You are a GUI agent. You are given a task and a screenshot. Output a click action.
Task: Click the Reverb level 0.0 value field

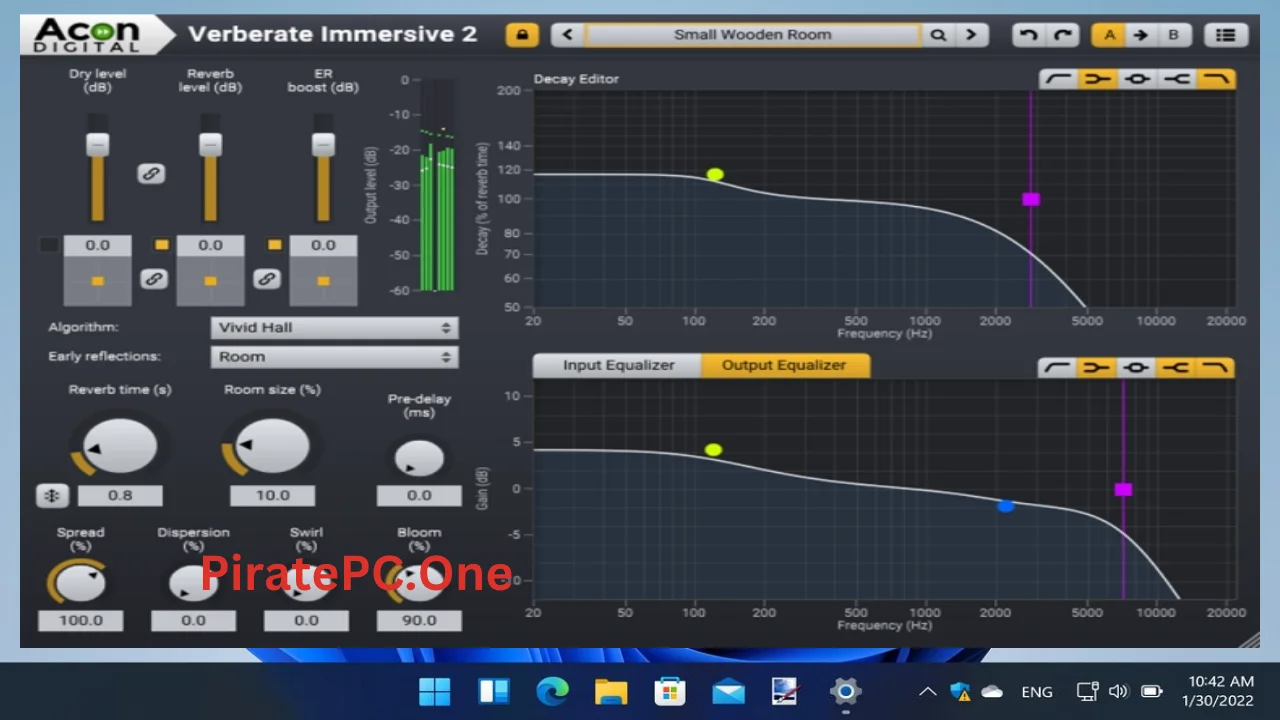[x=210, y=245]
